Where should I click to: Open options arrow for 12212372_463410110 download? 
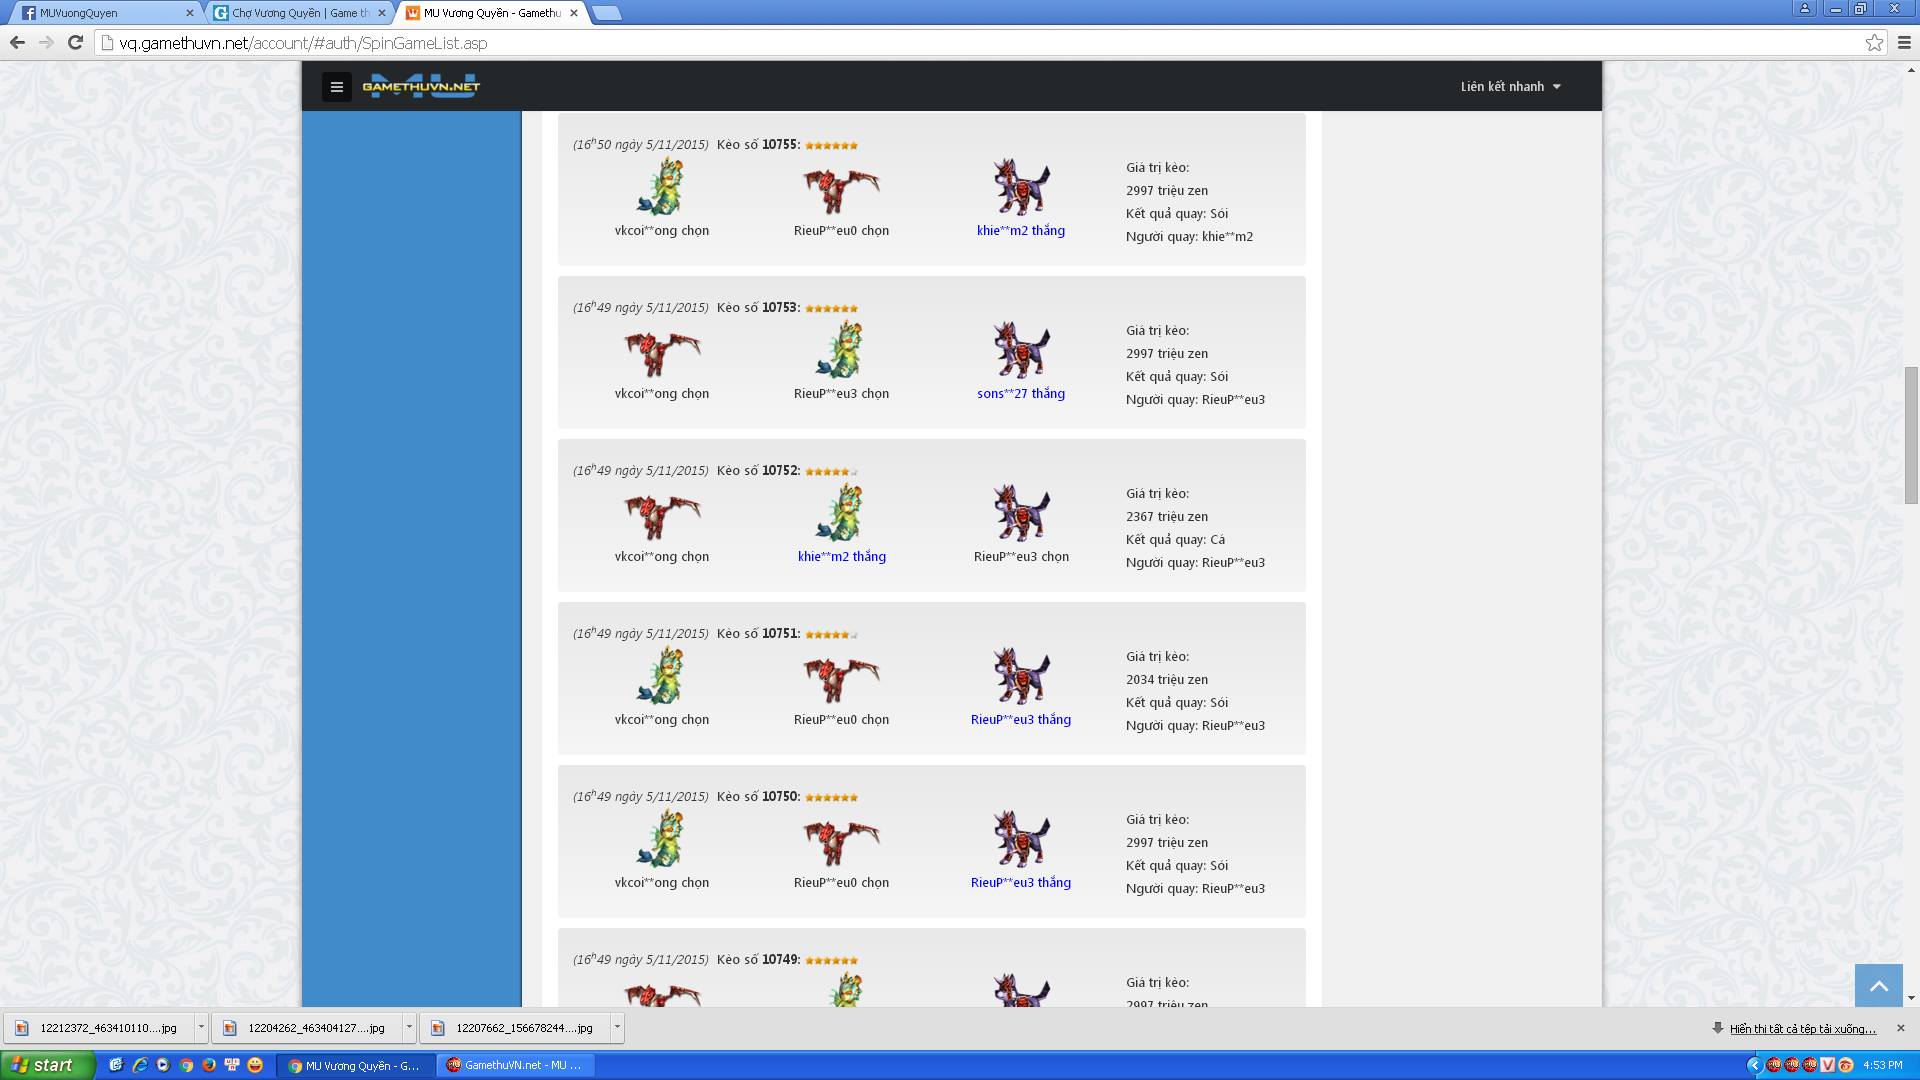201,1027
